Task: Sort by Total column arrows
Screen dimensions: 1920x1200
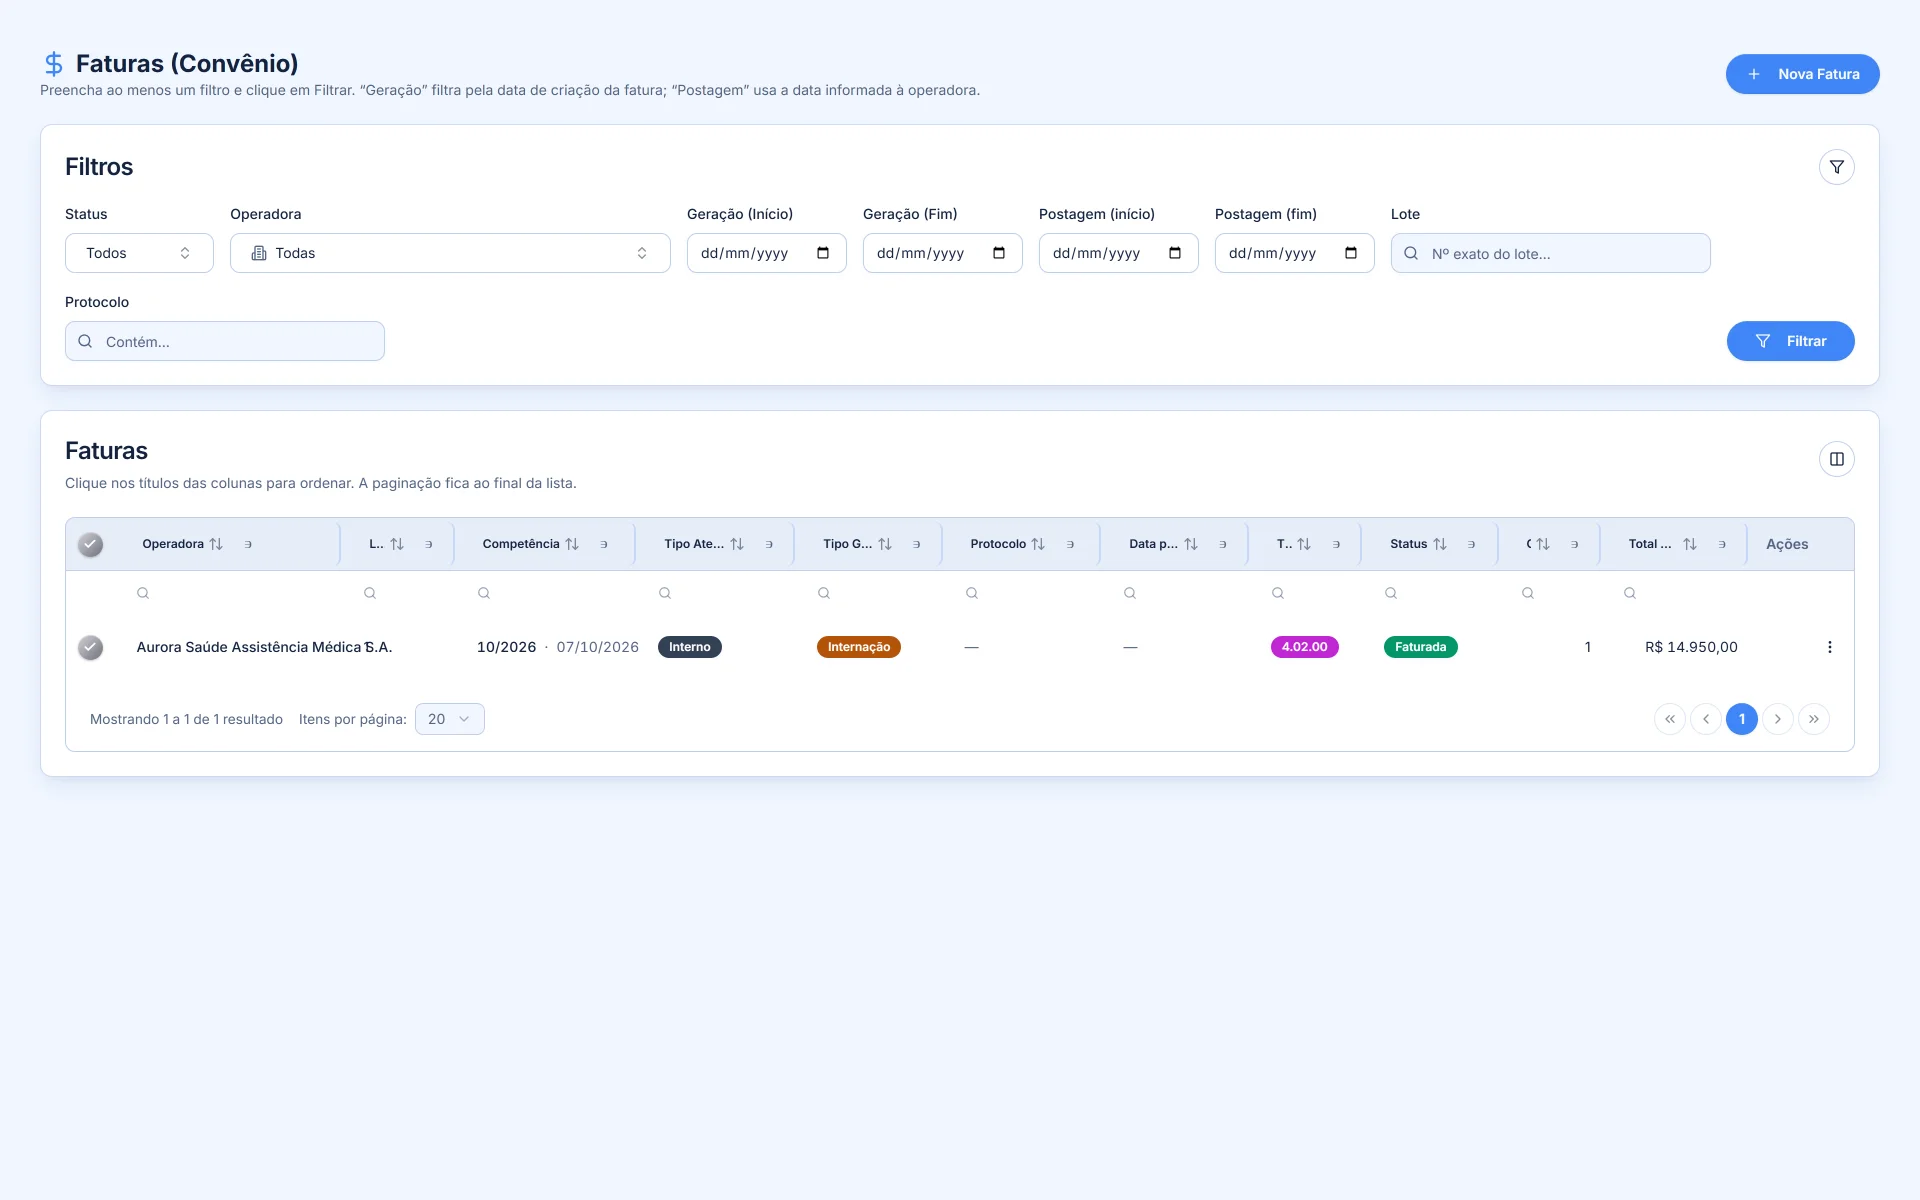Action: [1690, 544]
